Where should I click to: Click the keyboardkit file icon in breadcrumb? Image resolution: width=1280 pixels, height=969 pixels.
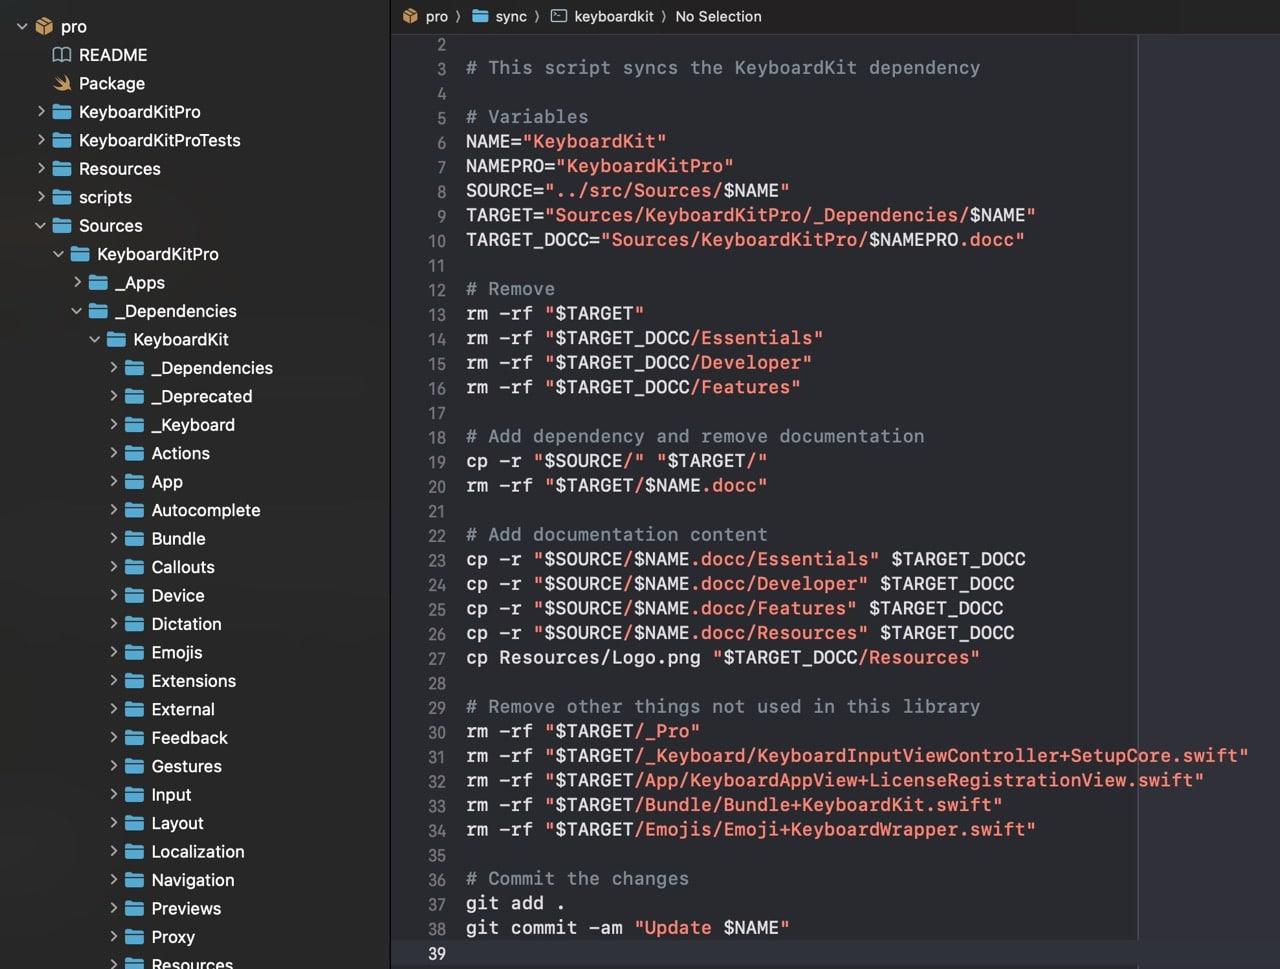click(559, 16)
